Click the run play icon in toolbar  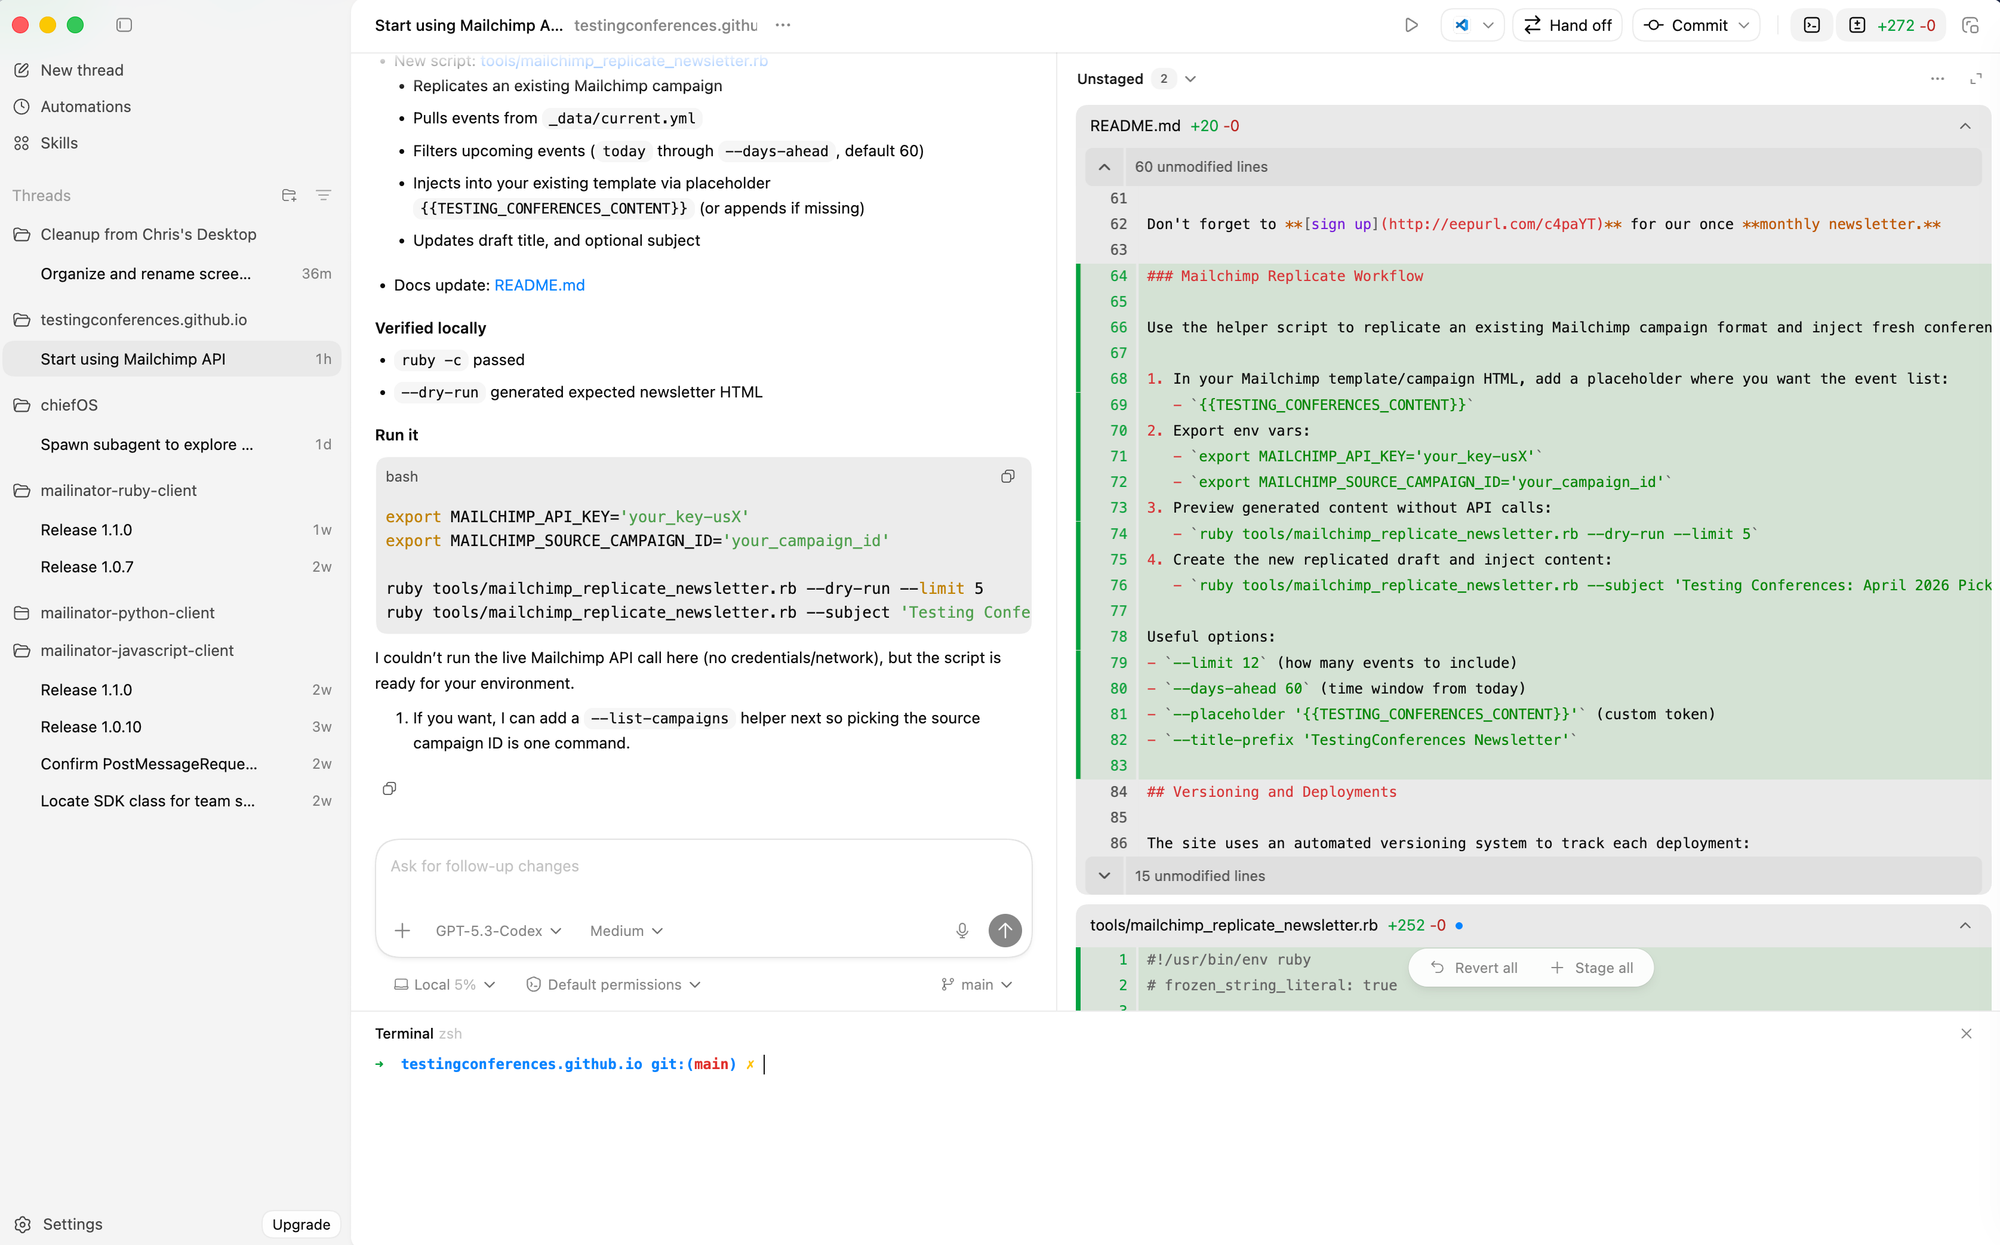point(1411,25)
